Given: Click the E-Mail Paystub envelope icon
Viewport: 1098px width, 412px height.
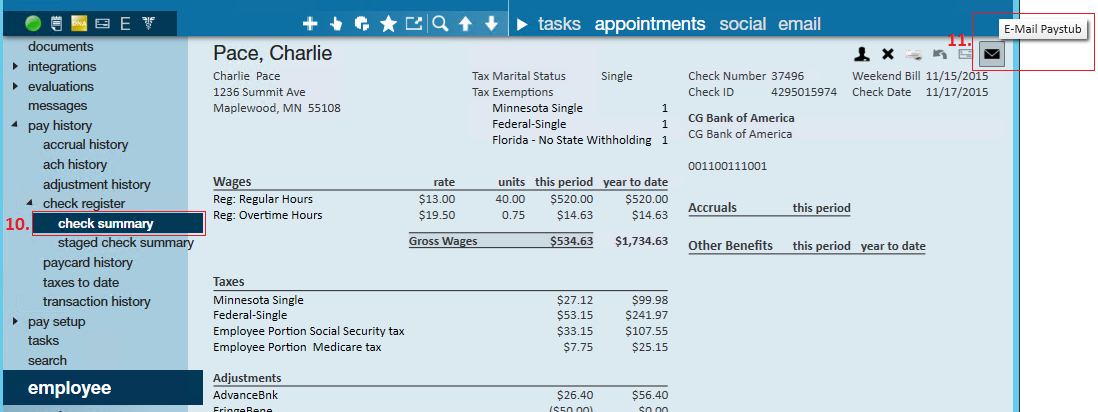Looking at the screenshot, I should point(992,54).
